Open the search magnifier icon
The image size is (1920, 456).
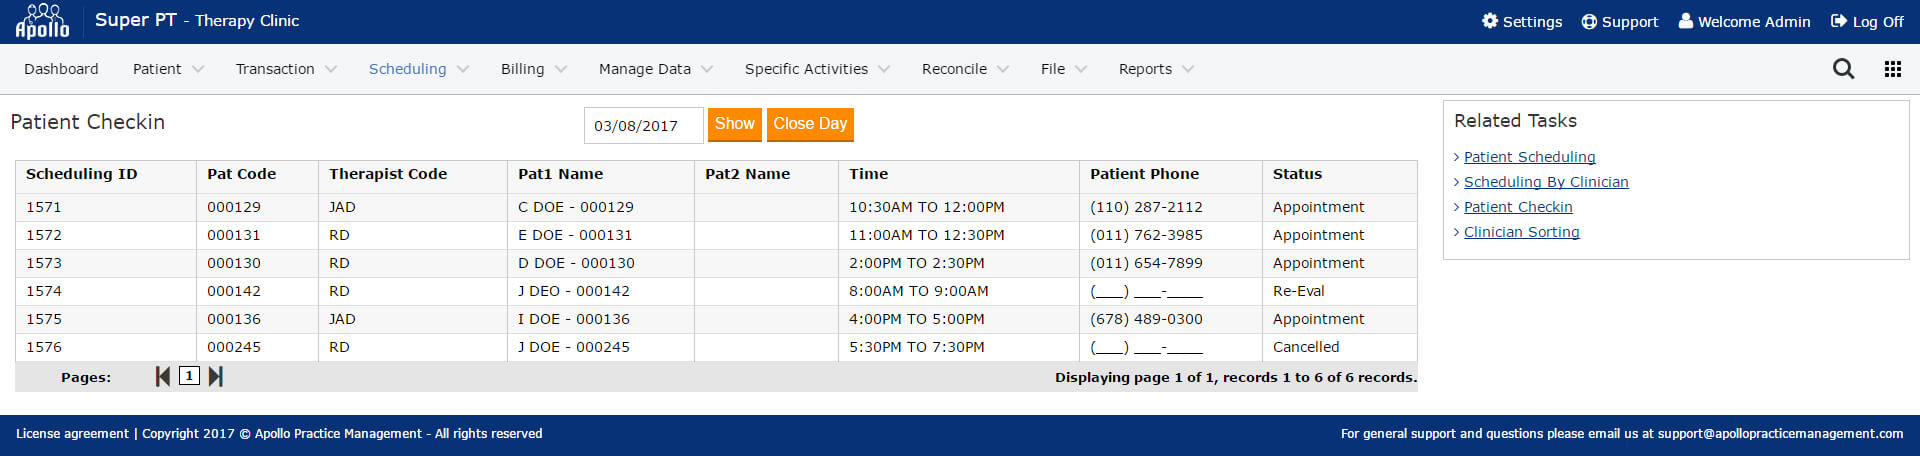1843,69
